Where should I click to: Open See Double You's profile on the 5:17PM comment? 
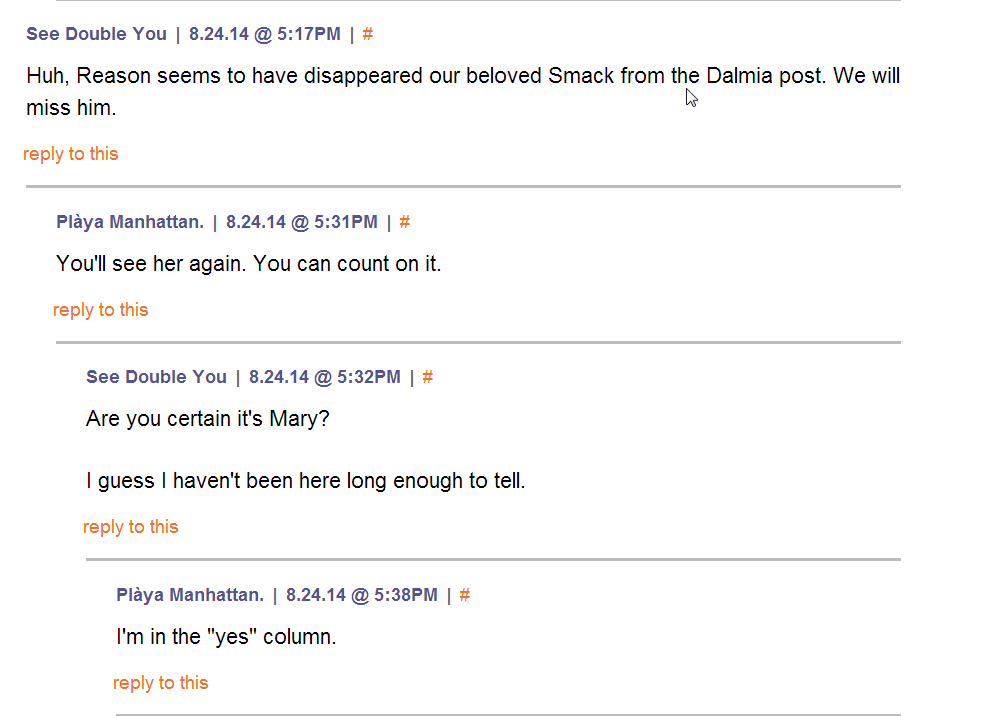(96, 34)
